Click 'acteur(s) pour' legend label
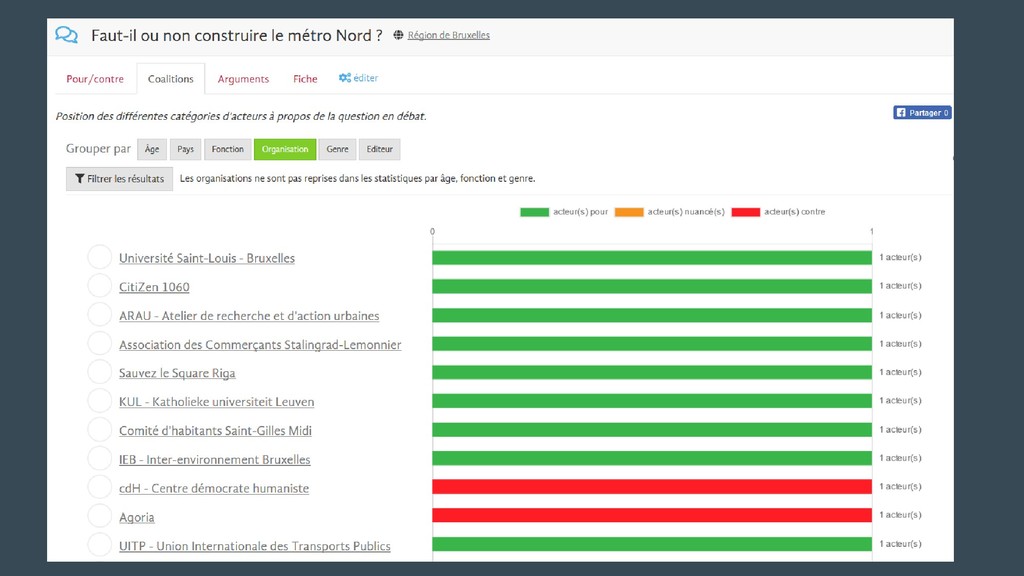1024x576 pixels. point(580,212)
